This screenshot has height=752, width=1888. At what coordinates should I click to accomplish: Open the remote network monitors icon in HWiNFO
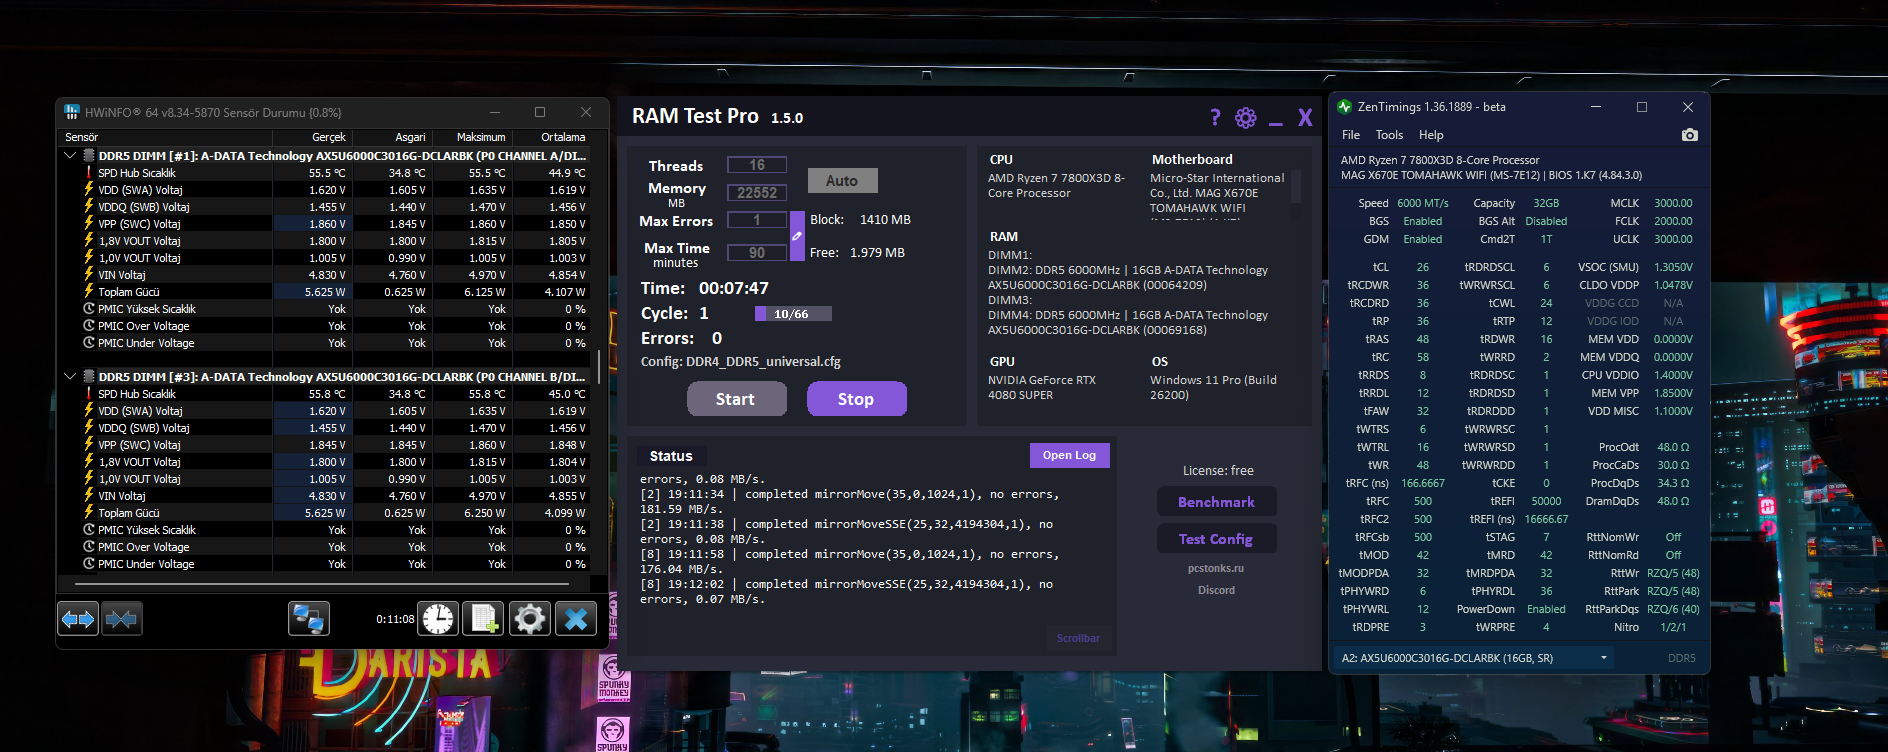(x=309, y=619)
